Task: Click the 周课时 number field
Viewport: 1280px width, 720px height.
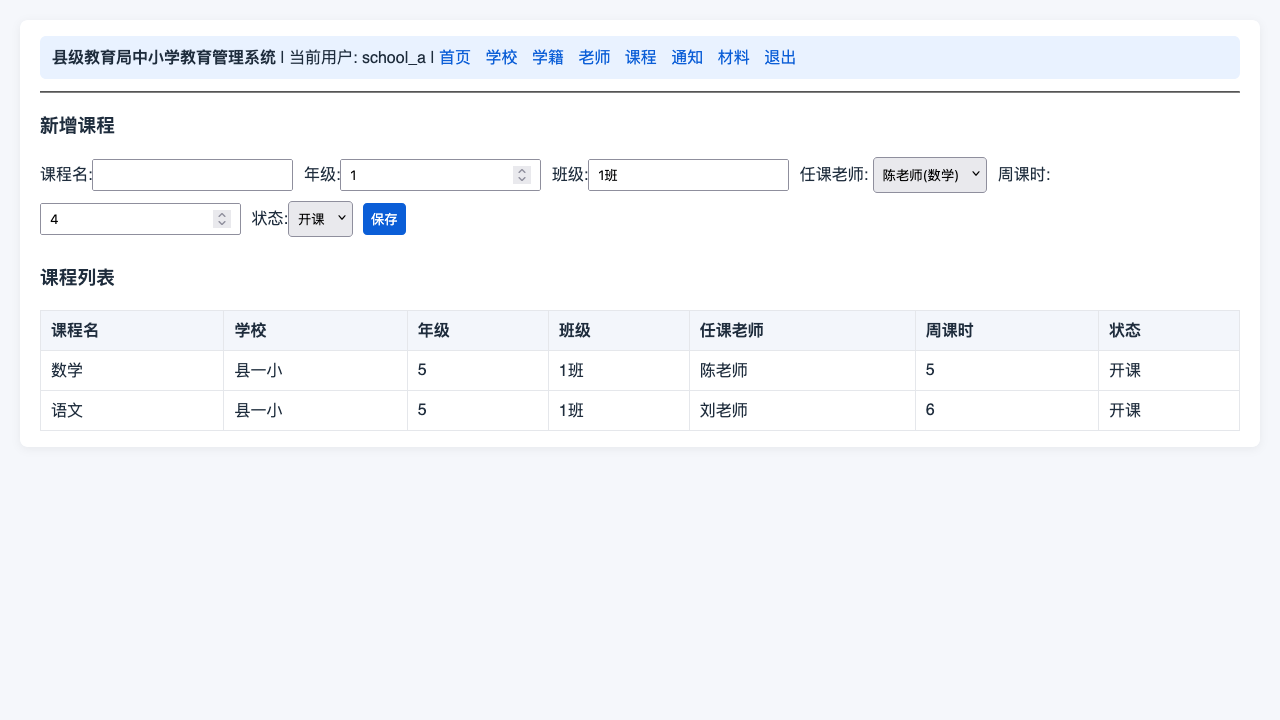Action: point(140,219)
